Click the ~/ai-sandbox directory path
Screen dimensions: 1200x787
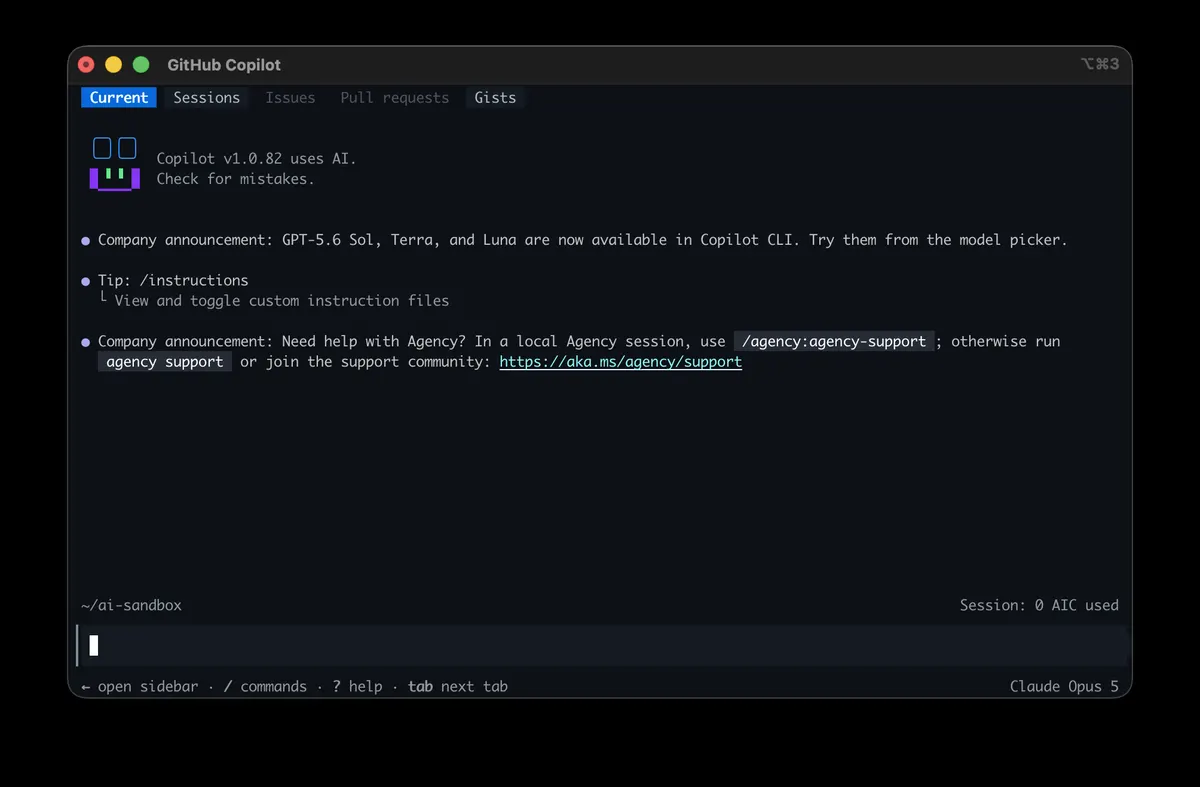click(x=131, y=605)
